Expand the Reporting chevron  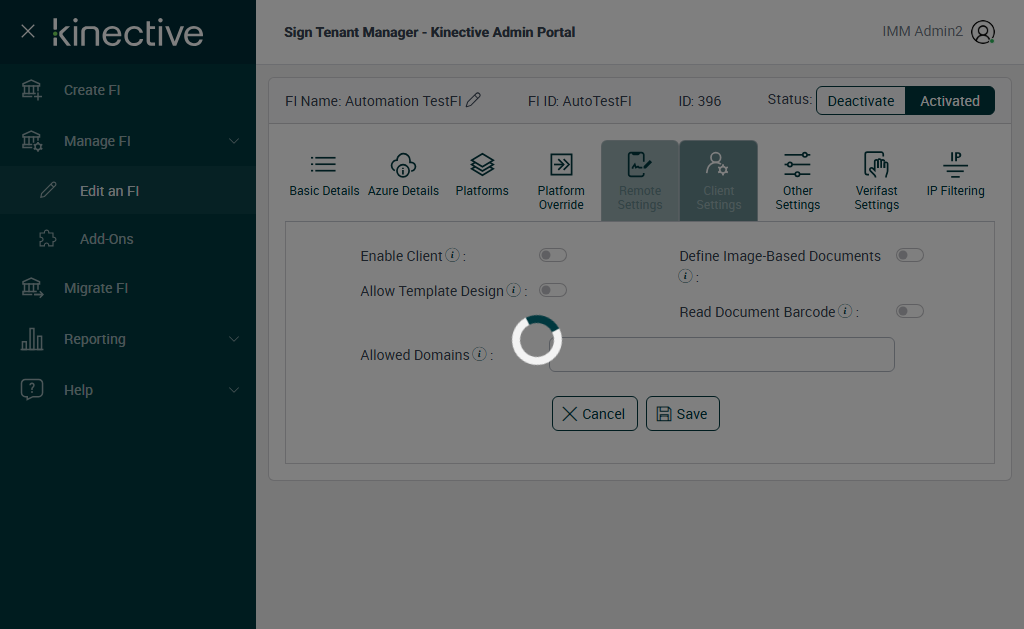click(234, 339)
